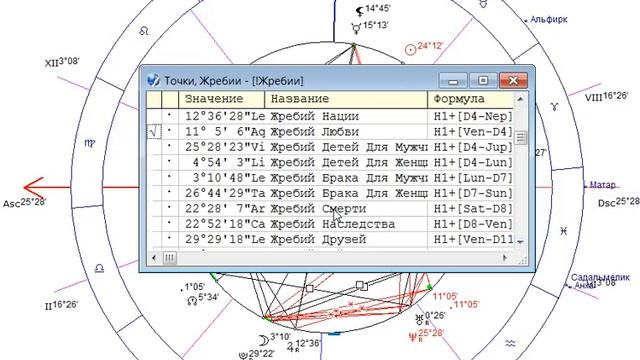Click the Pisces sign glyph on chart ring
This screenshot has width=640, height=360.
coord(564,231)
